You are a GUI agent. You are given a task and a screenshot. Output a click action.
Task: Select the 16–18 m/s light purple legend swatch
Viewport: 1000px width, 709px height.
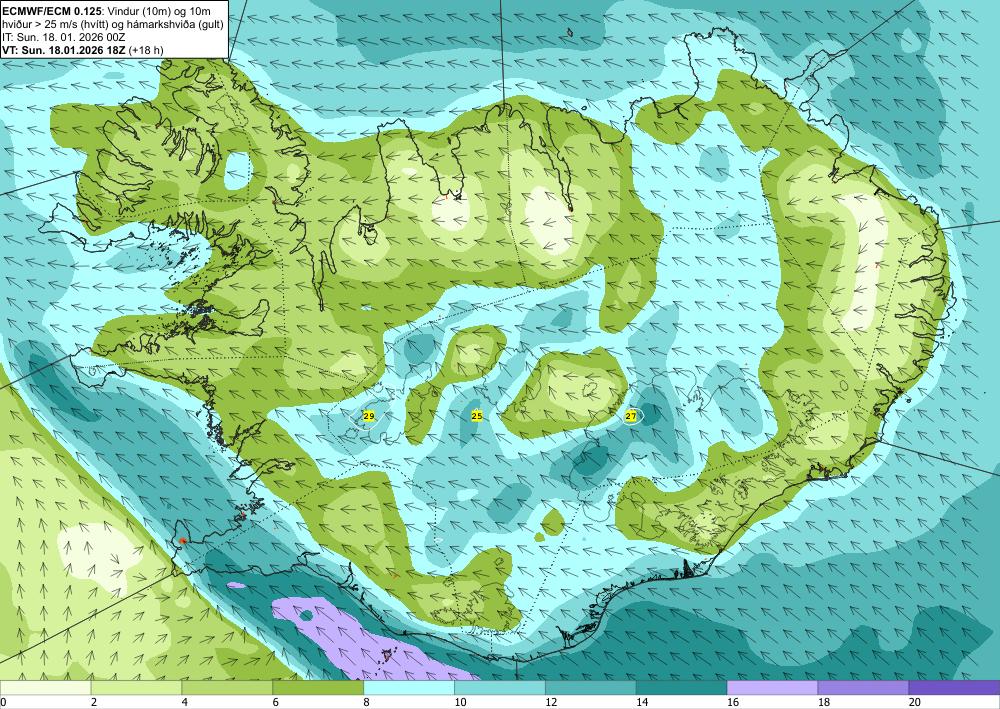pos(772,687)
